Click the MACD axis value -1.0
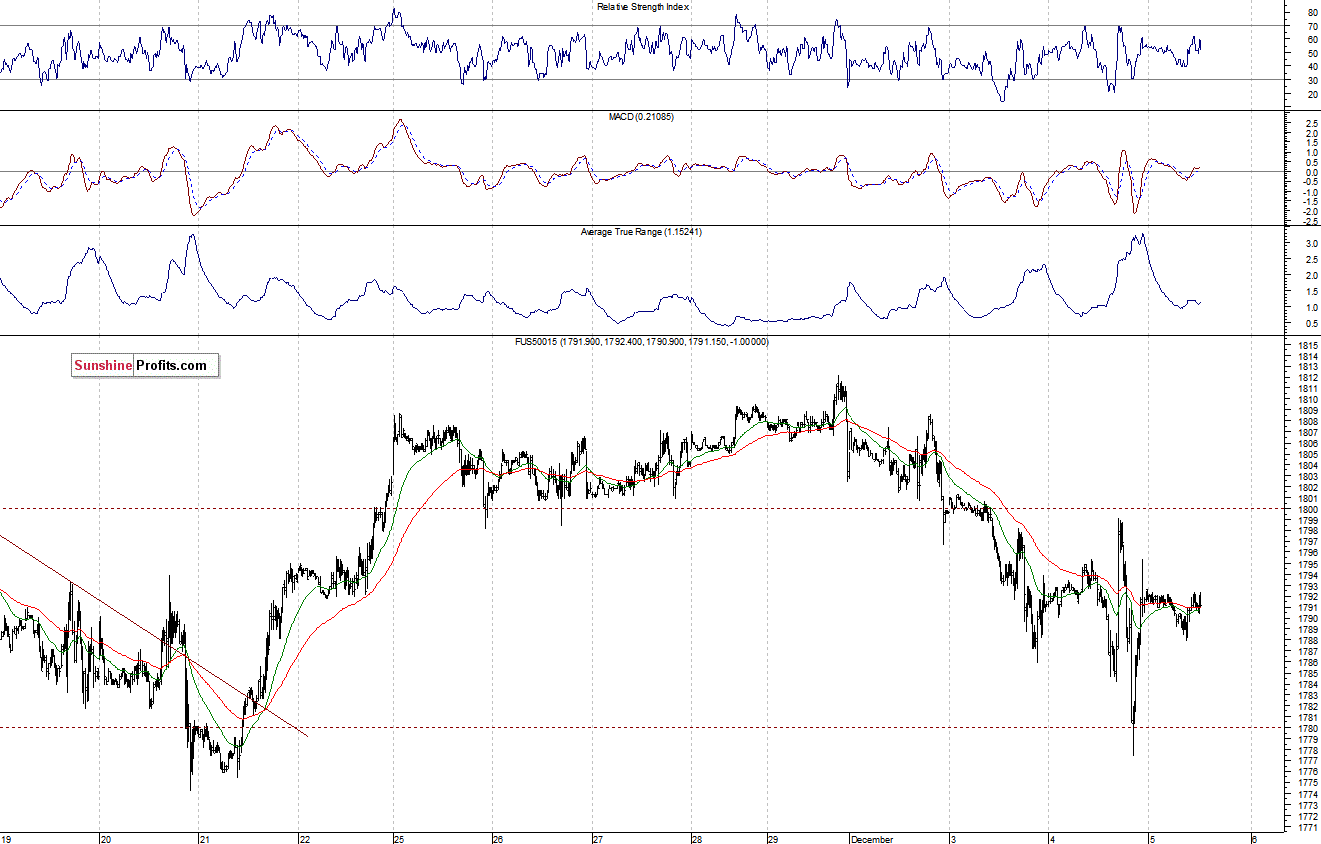Image resolution: width=1321 pixels, height=844 pixels. point(1309,192)
